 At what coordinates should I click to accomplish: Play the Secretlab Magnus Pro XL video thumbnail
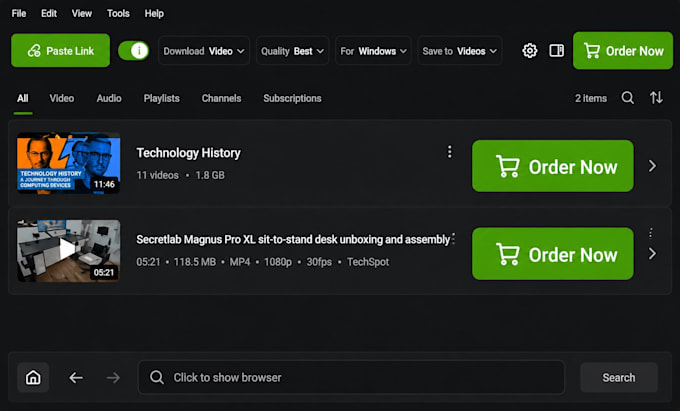69,251
